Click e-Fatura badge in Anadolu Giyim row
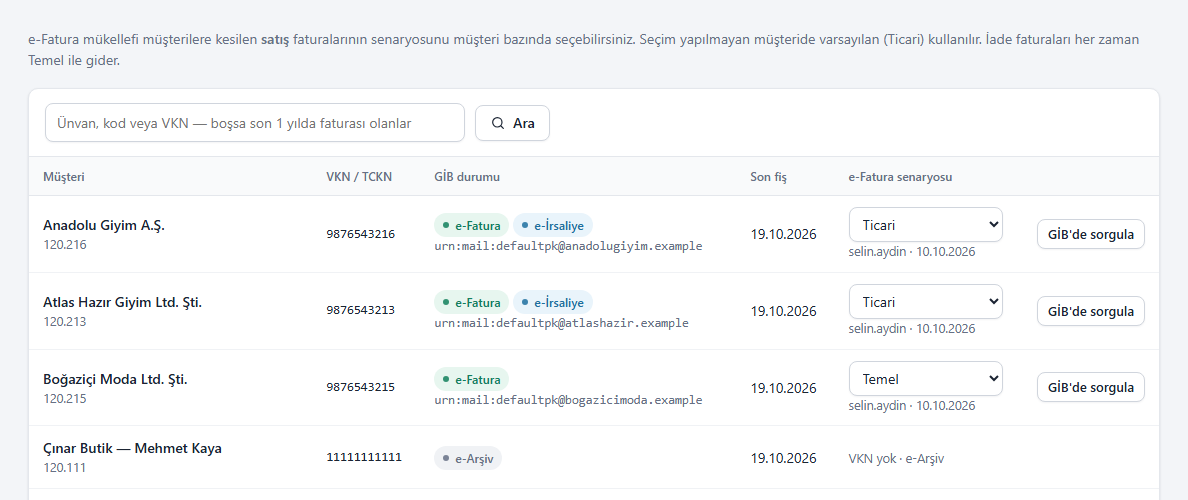The width and height of the screenshot is (1188, 500). tap(471, 226)
